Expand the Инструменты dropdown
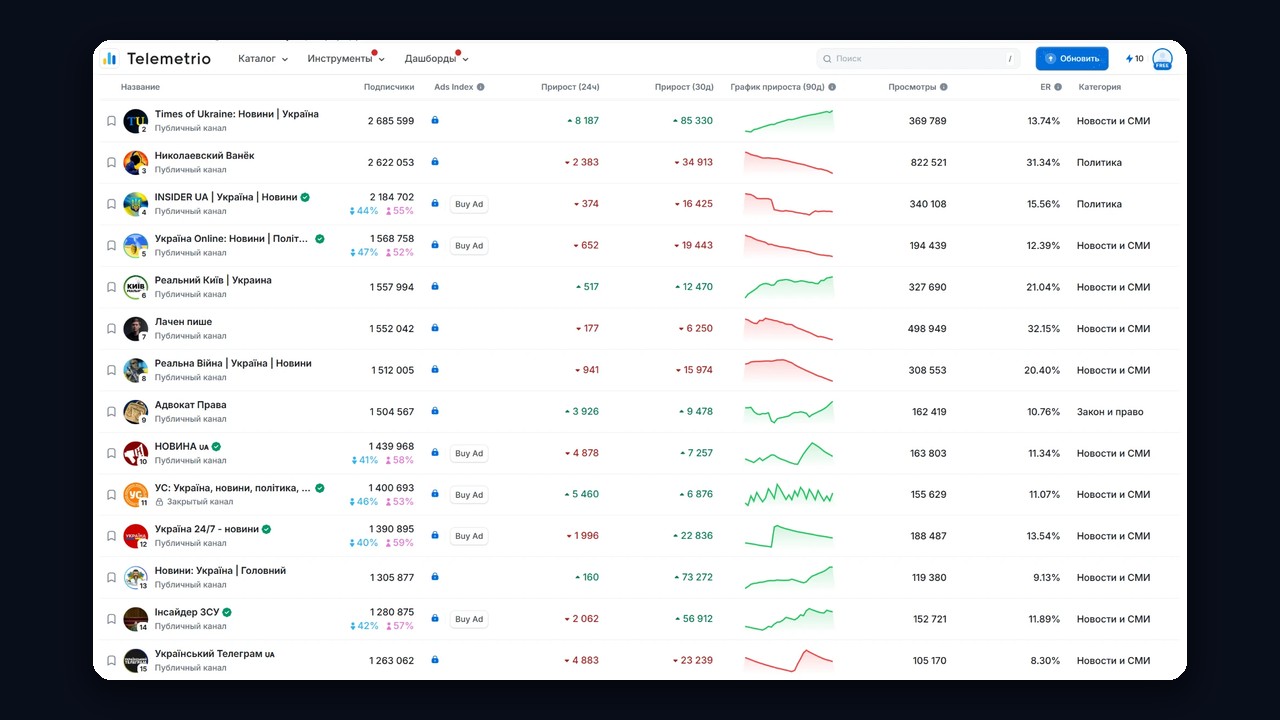This screenshot has height=720, width=1280. tap(346, 59)
